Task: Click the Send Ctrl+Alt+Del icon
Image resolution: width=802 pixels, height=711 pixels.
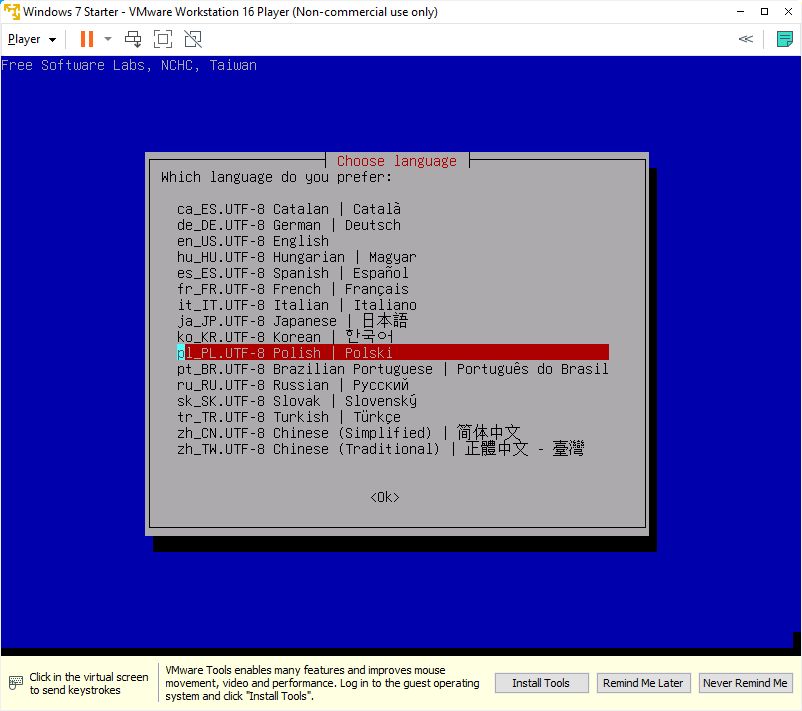Action: pyautogui.click(x=133, y=39)
